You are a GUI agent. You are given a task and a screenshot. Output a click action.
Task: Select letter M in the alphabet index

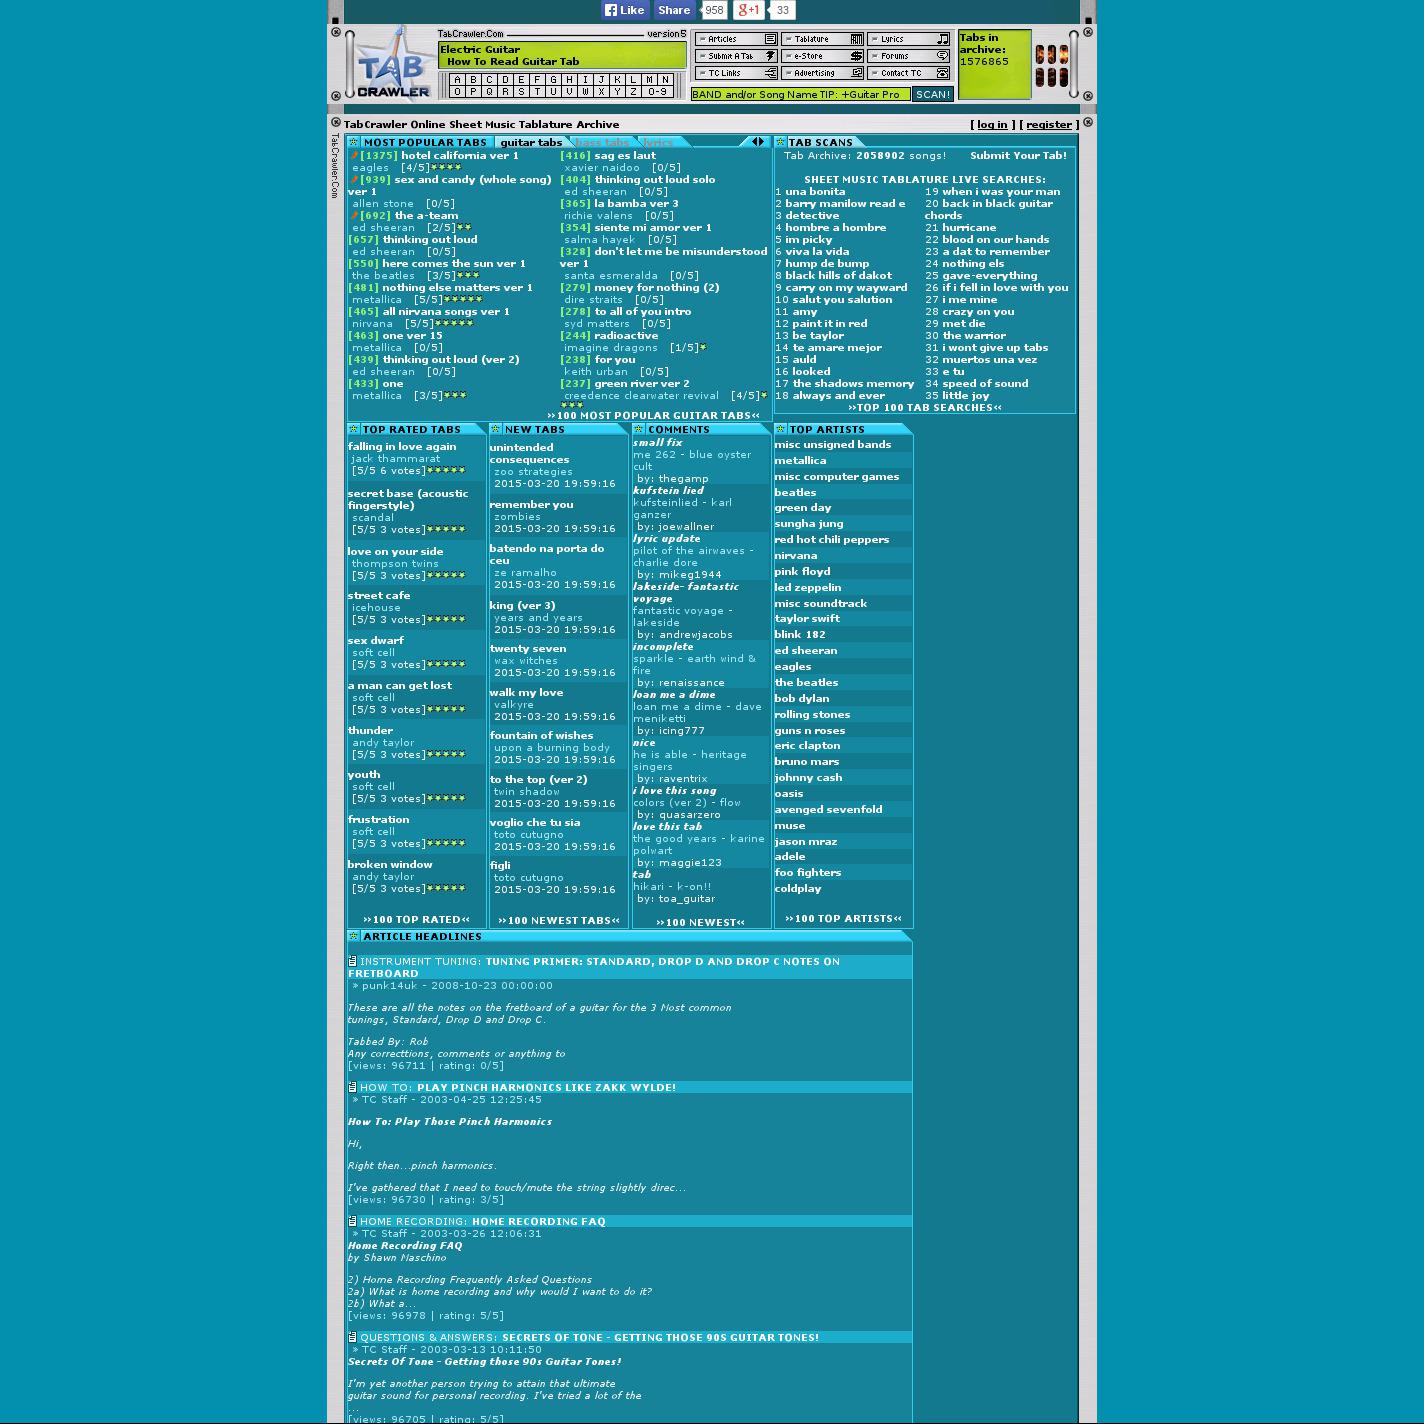(x=649, y=79)
